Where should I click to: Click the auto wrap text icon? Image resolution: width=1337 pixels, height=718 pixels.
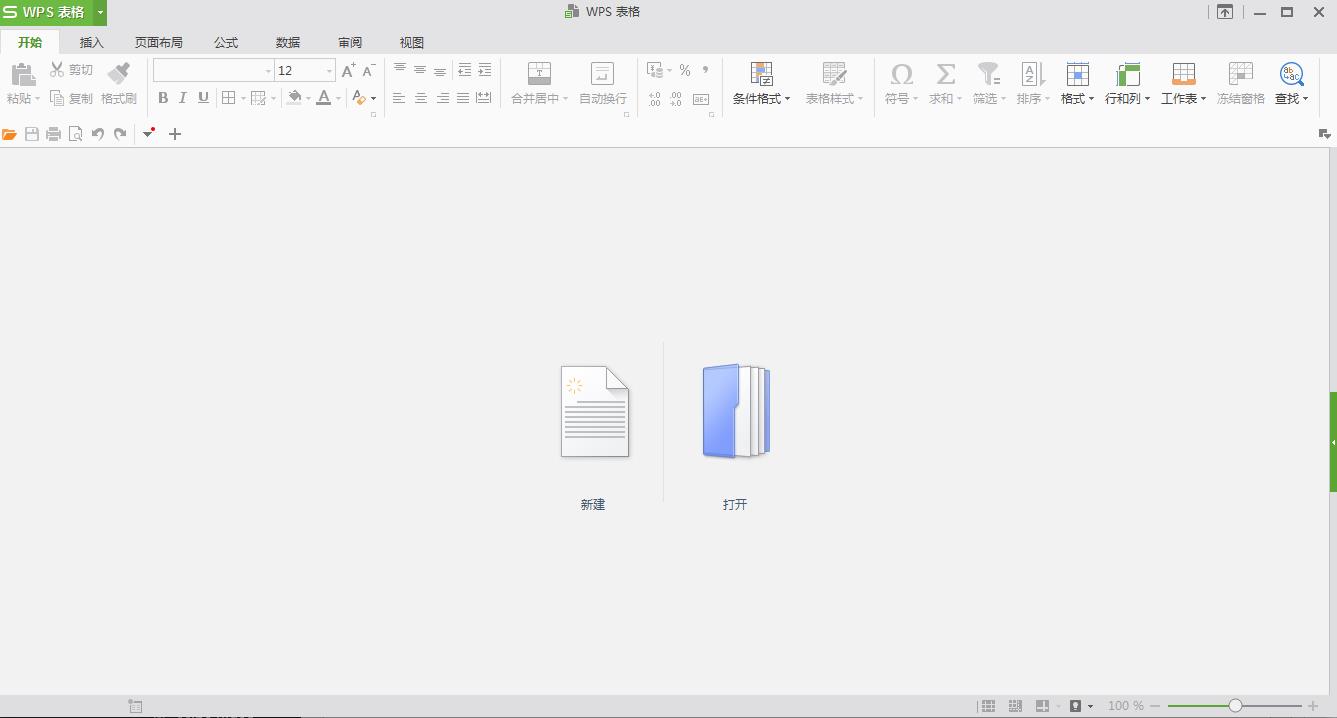(602, 73)
